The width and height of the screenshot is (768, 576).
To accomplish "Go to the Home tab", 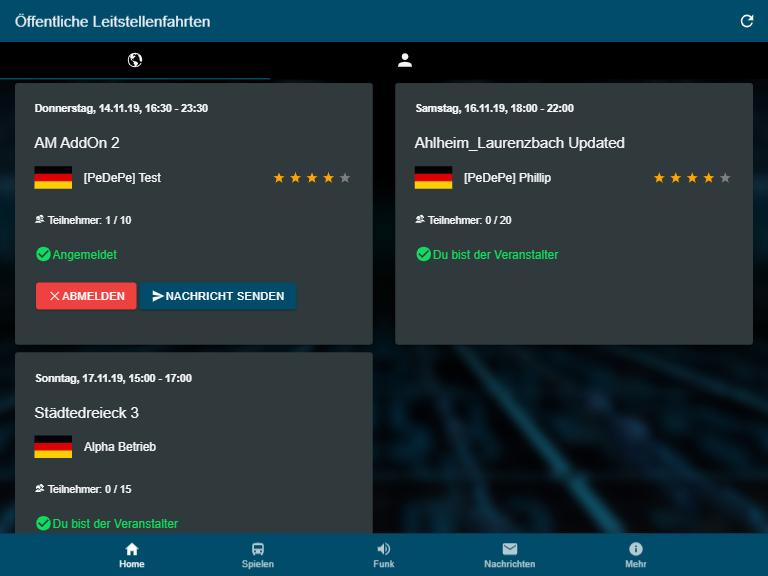I will coord(132,555).
